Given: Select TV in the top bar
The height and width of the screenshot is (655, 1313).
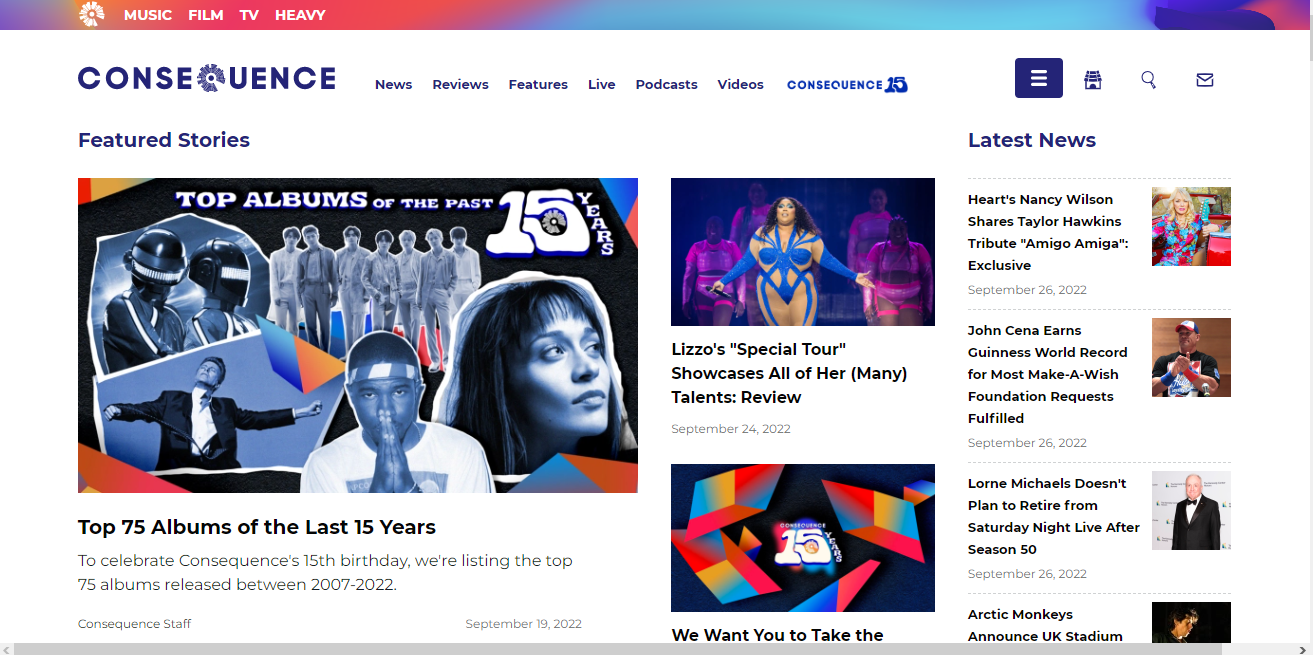Looking at the screenshot, I should [x=249, y=15].
